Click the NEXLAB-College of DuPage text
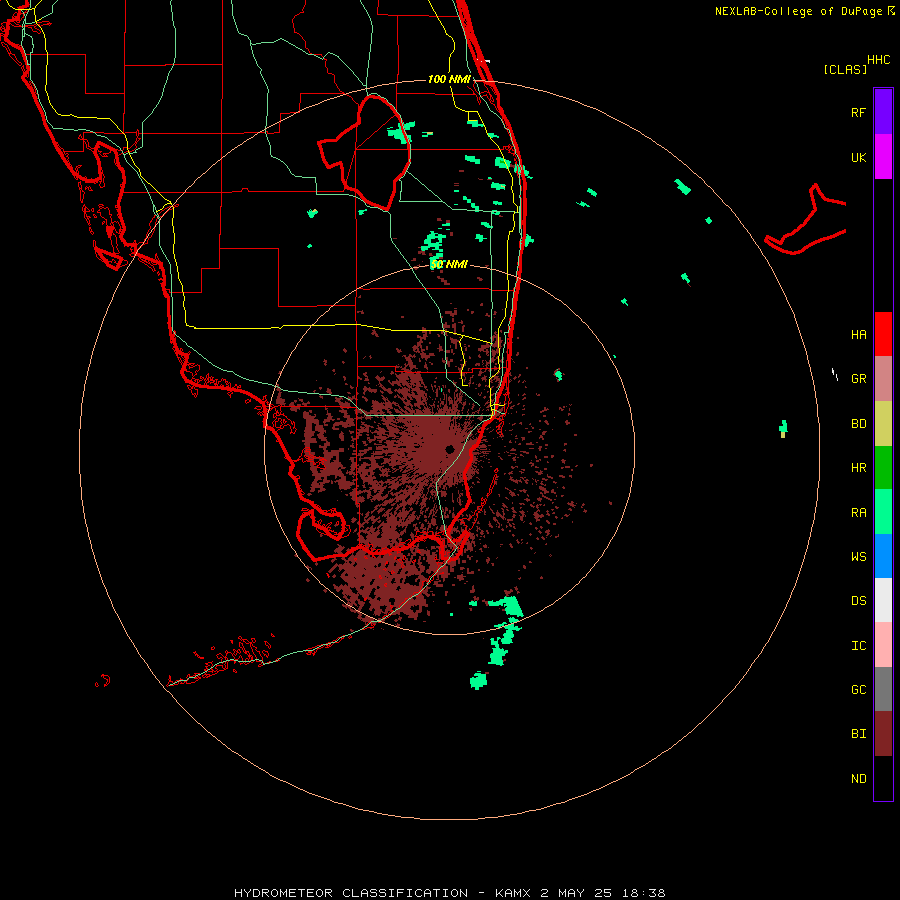The height and width of the screenshot is (900, 900). tap(798, 11)
